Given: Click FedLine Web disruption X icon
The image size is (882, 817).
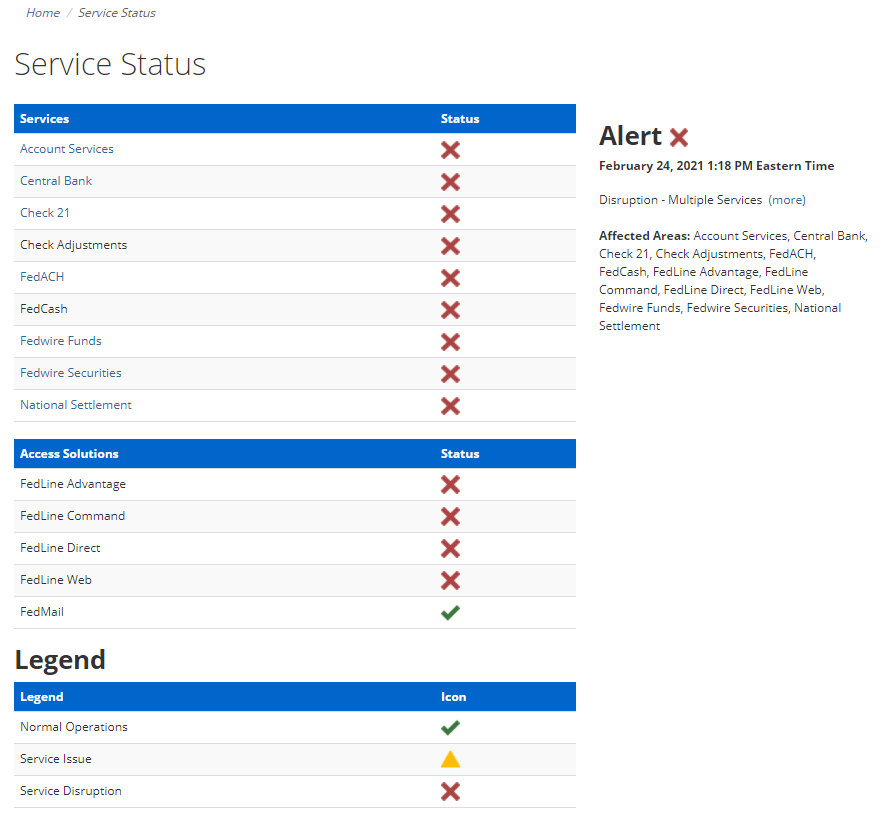Looking at the screenshot, I should 451,581.
